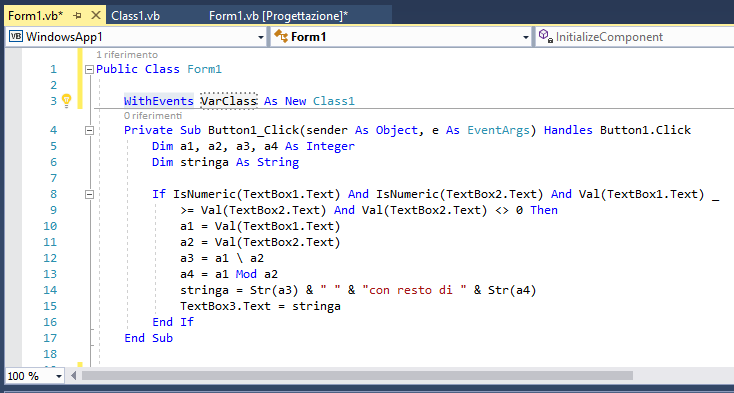Close the Form1.vb tab

[x=95, y=15]
